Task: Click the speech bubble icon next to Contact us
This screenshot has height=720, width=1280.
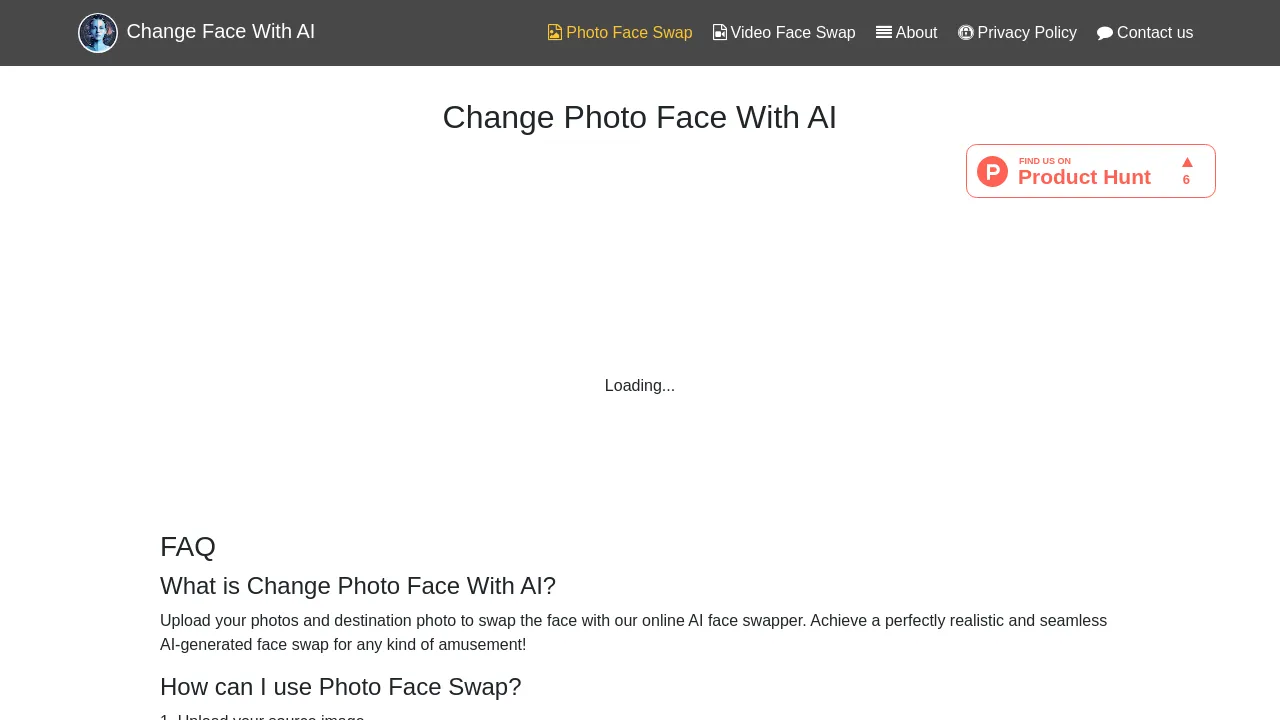Action: tap(1106, 32)
